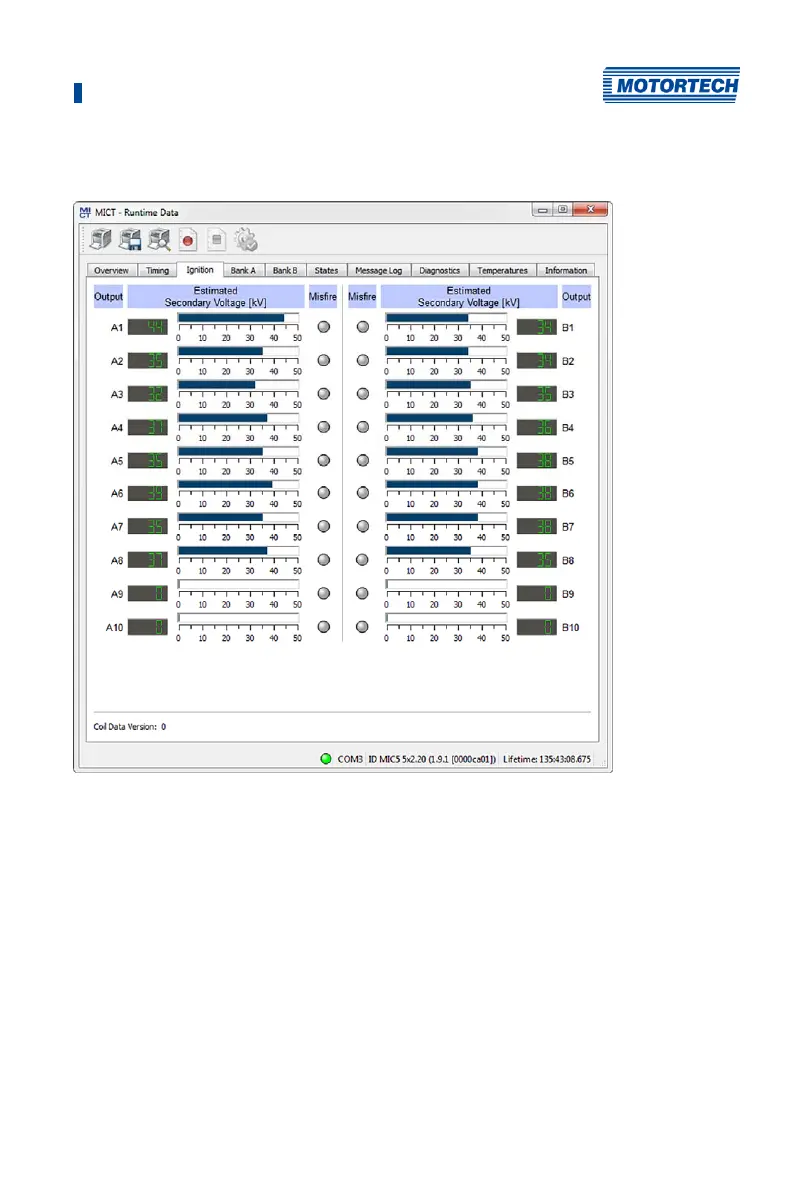Click the B2 digital voltage readout
This screenshot has width=794, height=1190.
(x=537, y=360)
